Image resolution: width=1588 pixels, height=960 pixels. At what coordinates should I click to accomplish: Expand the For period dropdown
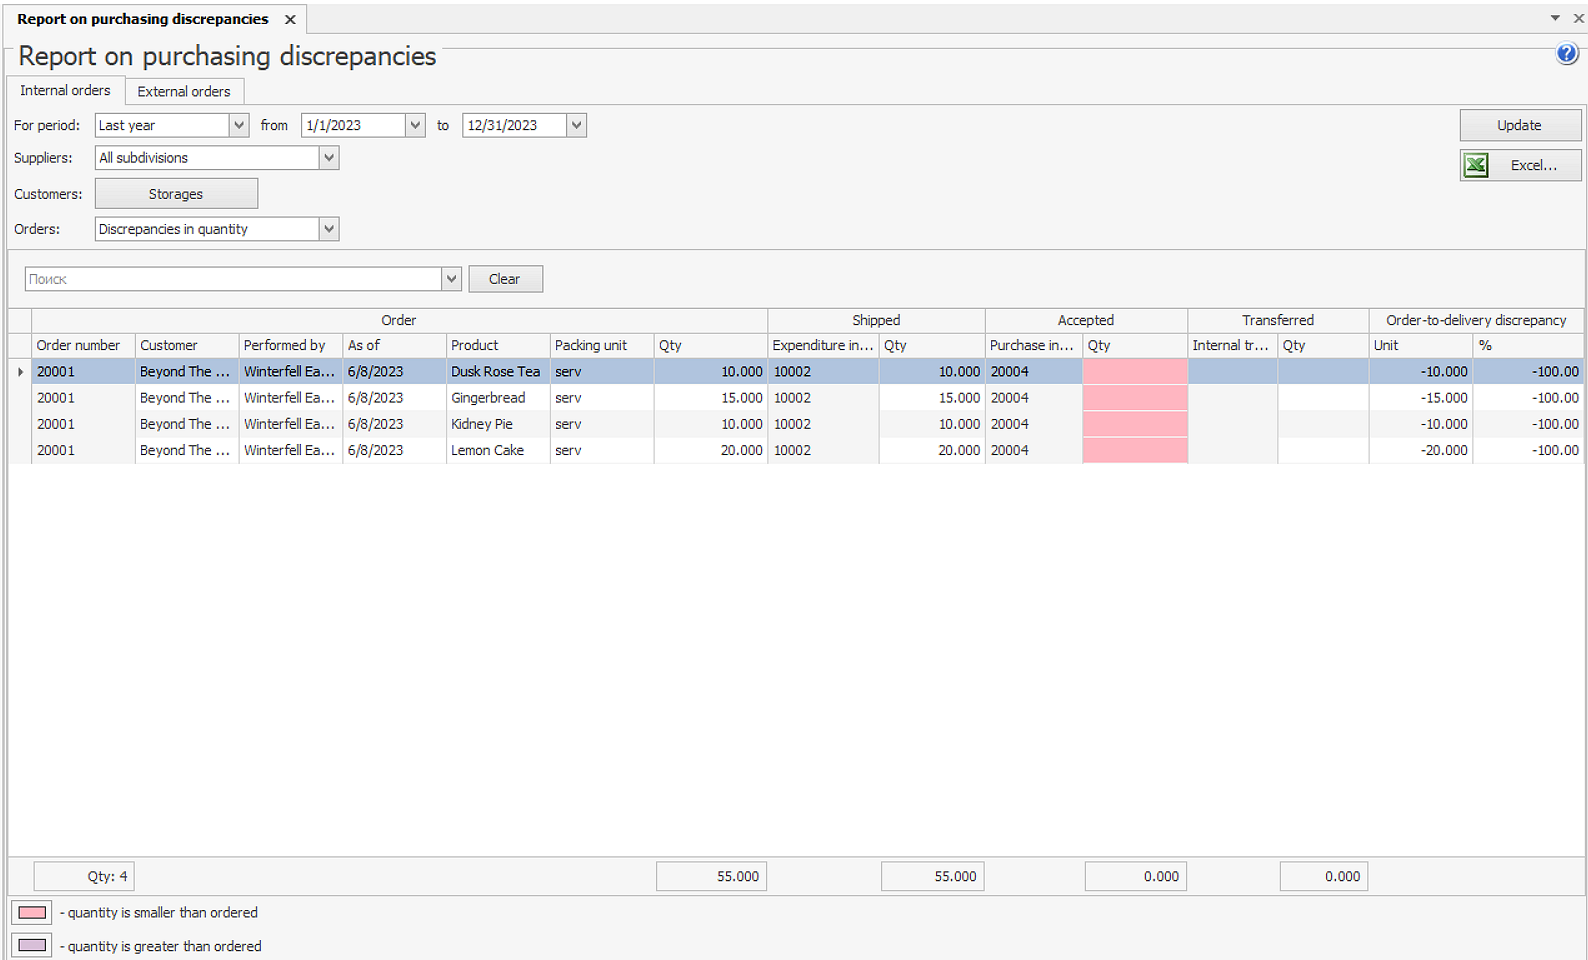(x=239, y=125)
